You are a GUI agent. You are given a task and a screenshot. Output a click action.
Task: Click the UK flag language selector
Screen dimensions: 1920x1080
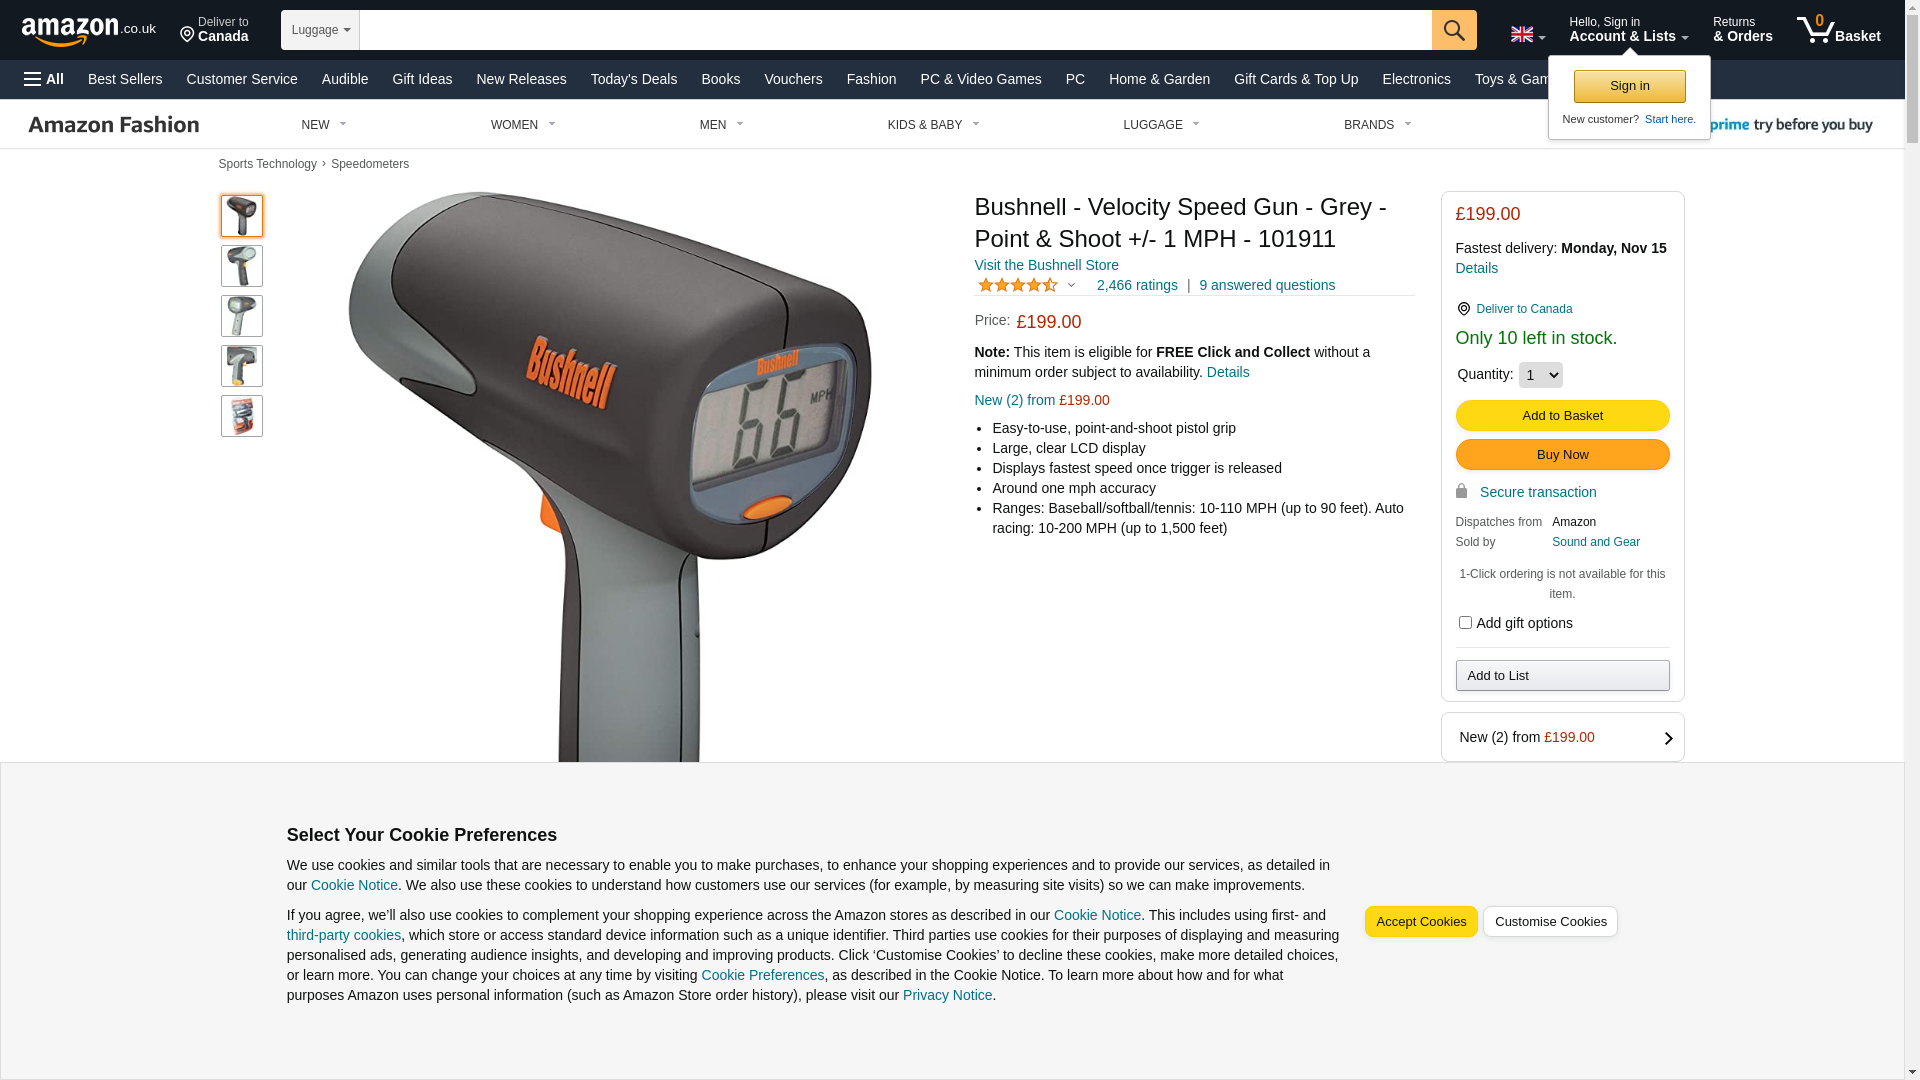1527,34
